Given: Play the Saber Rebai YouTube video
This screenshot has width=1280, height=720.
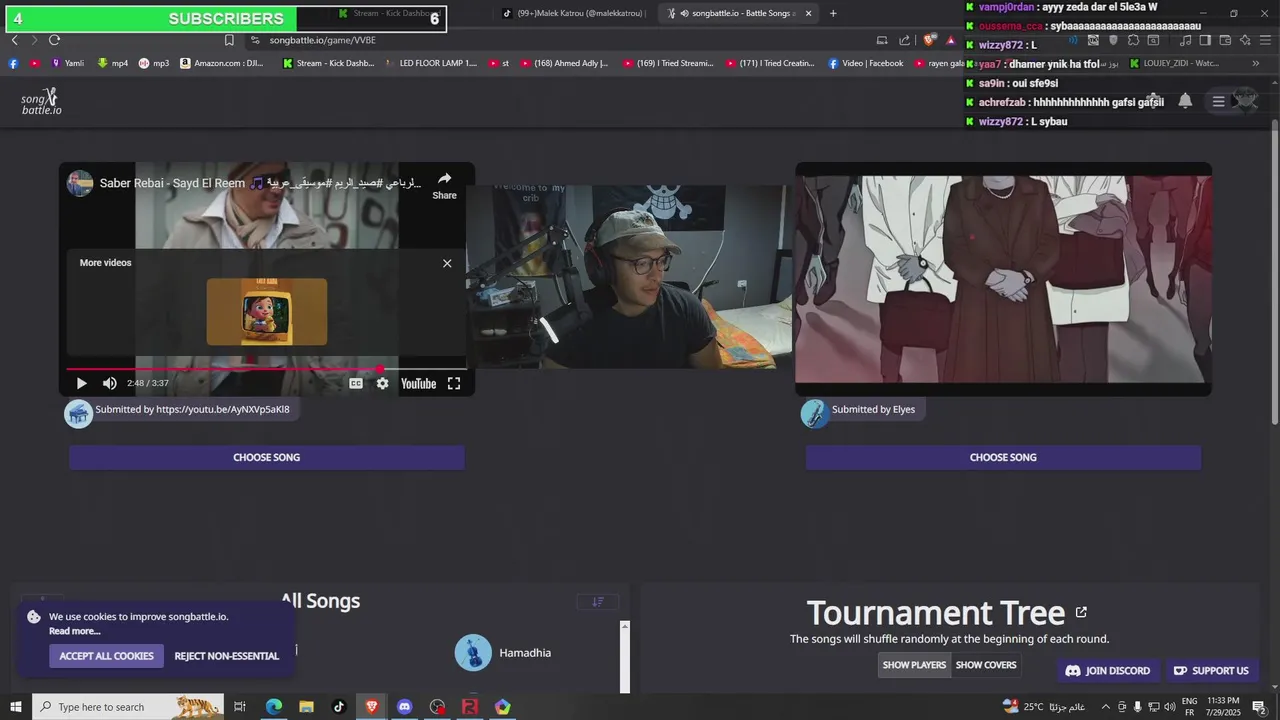Looking at the screenshot, I should pos(82,383).
